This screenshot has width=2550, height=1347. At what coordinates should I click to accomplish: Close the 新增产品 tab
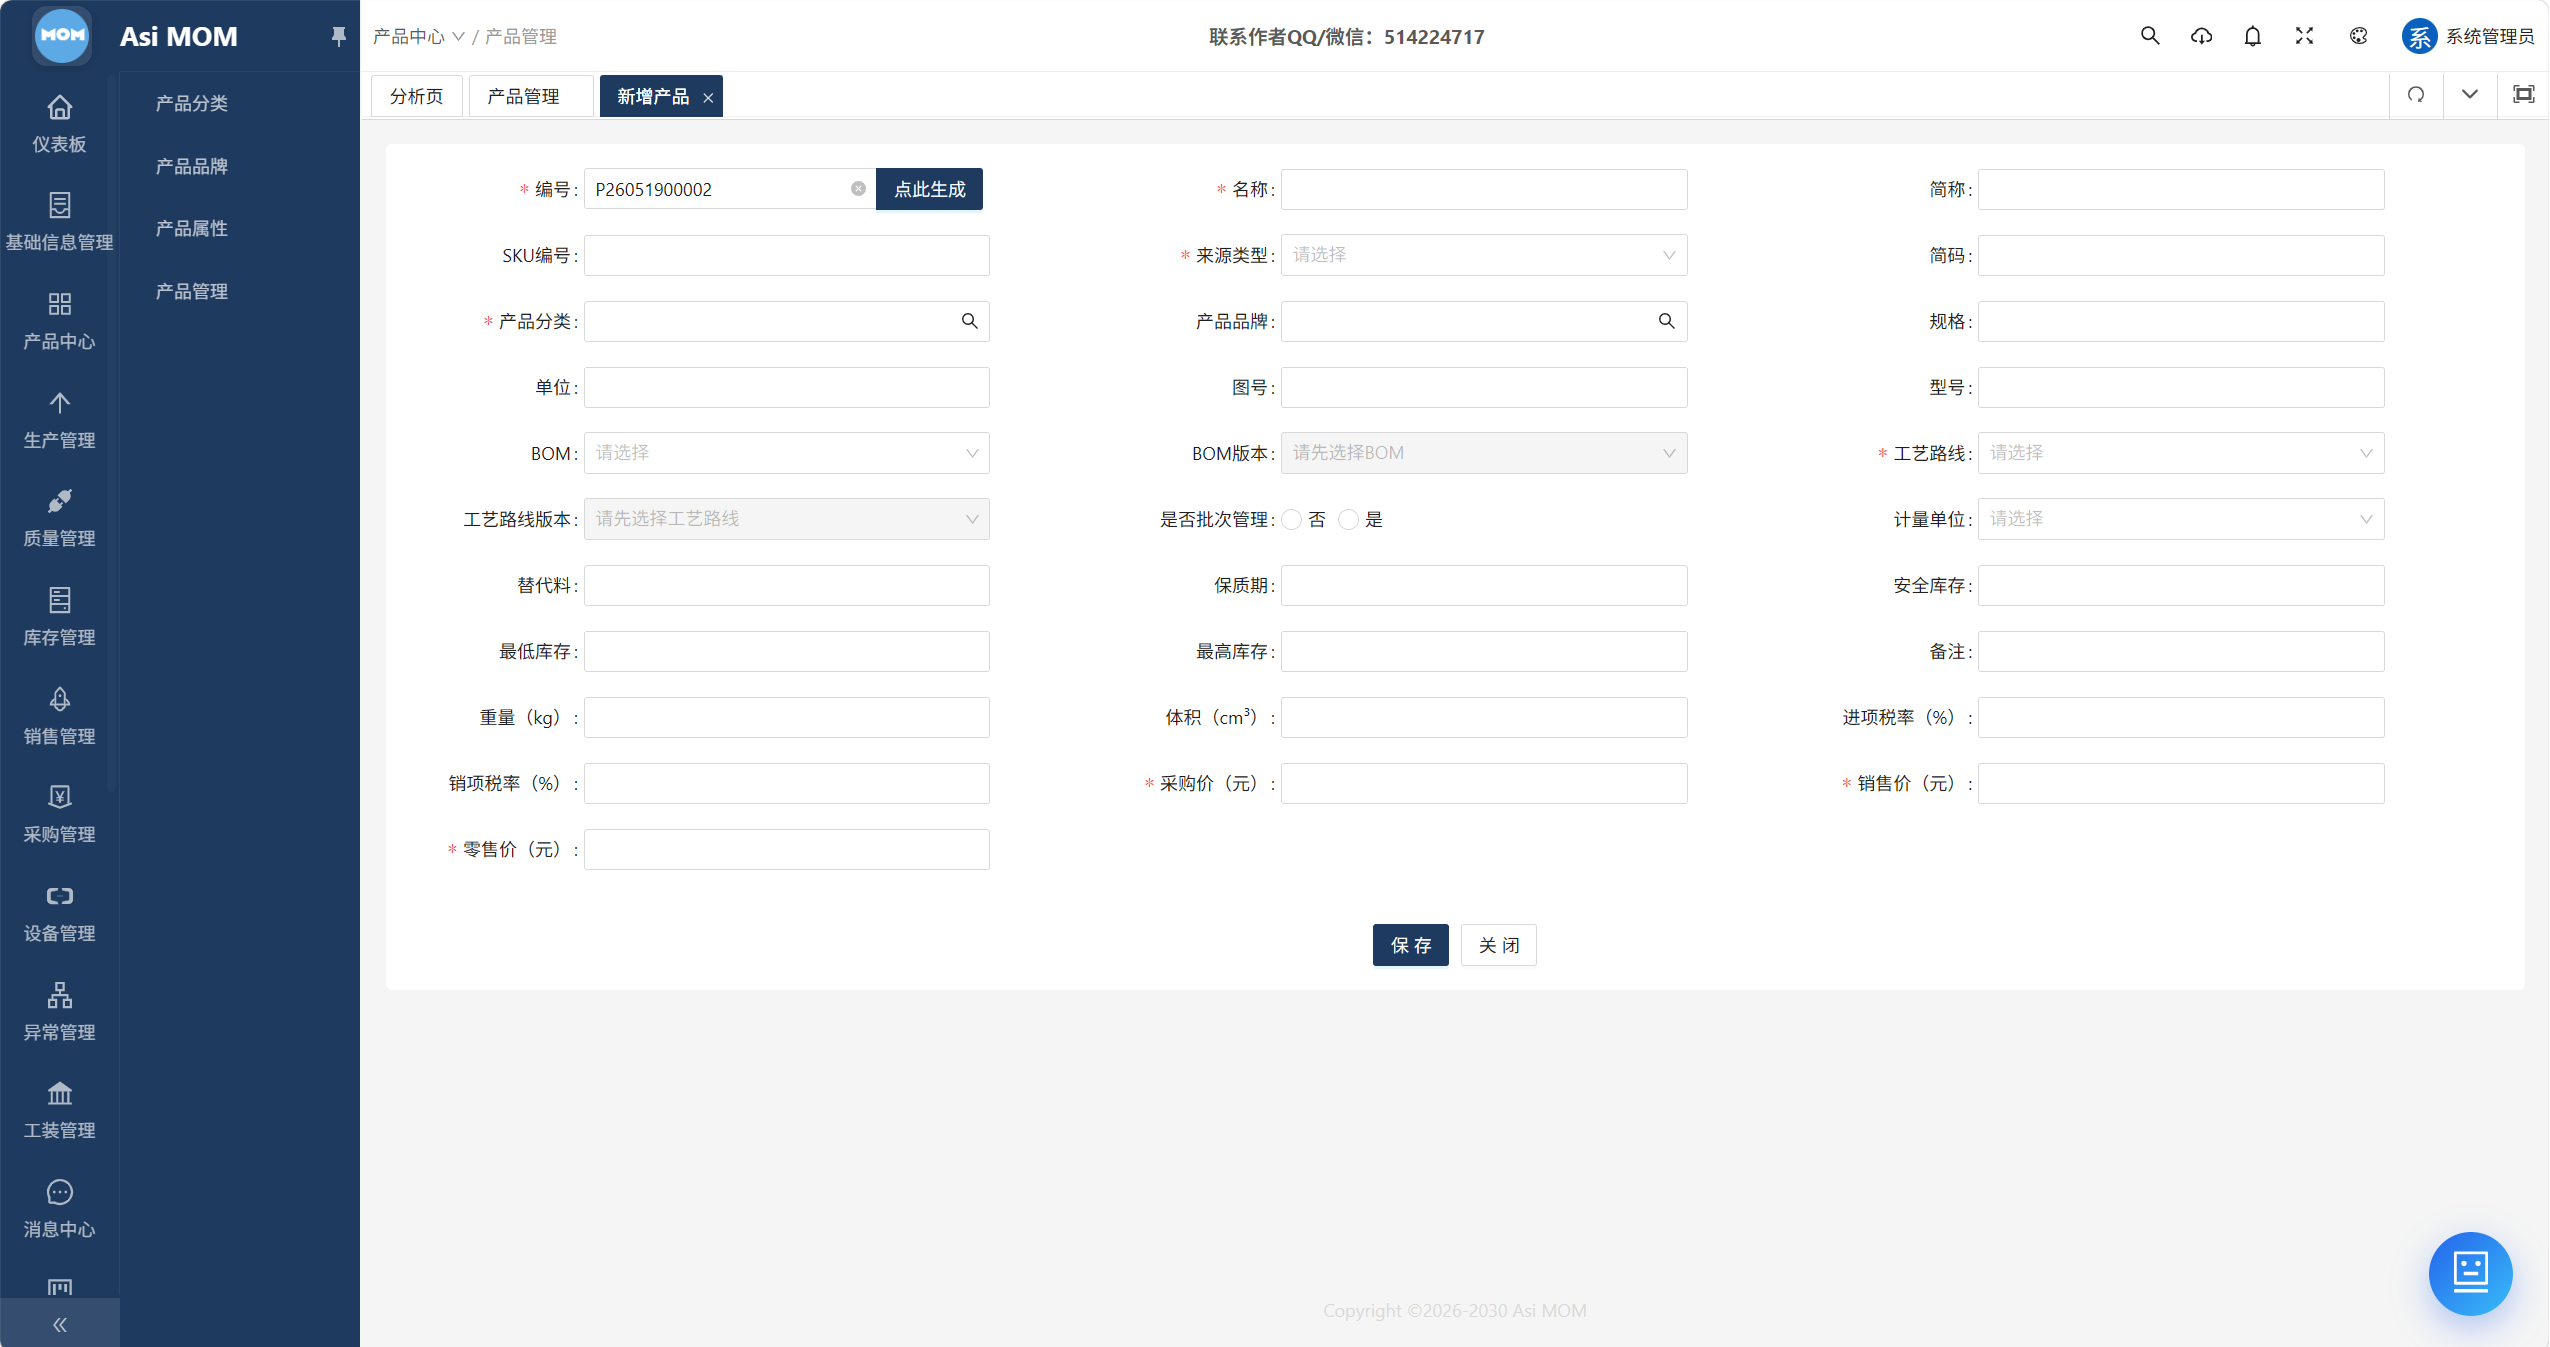coord(708,97)
